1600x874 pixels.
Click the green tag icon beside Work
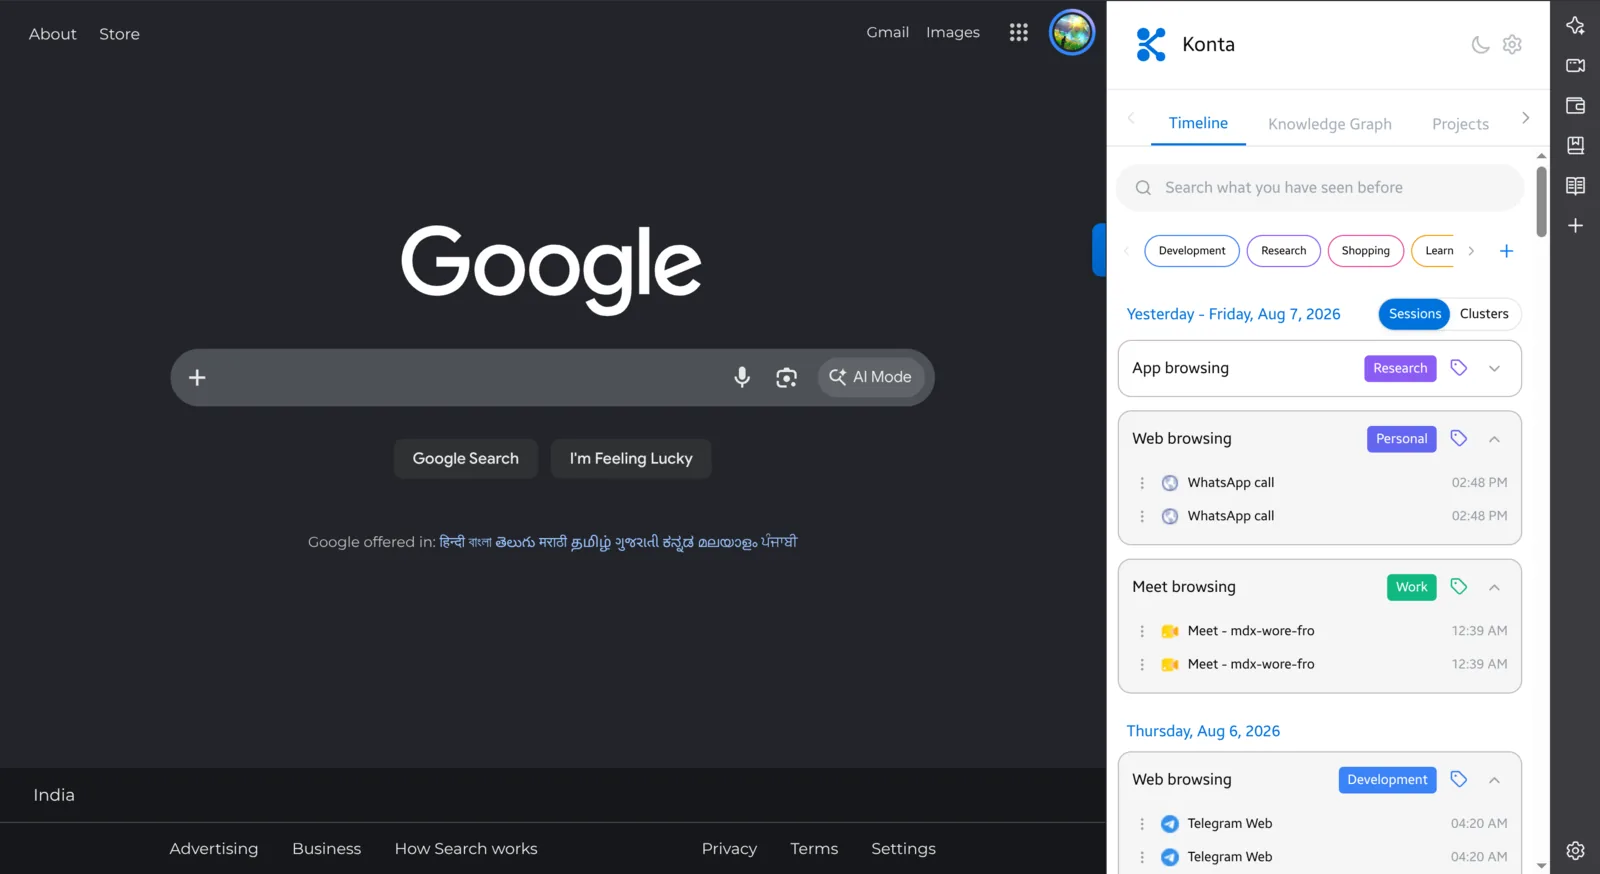(1458, 587)
